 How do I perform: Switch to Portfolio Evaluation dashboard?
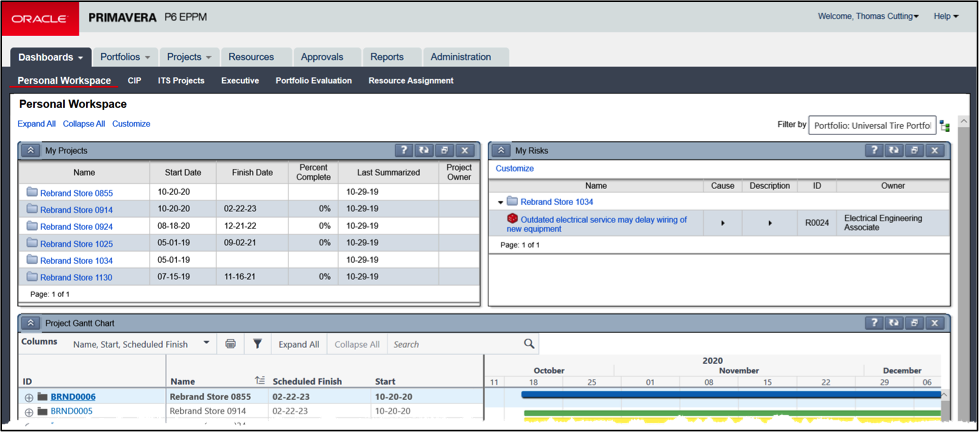pyautogui.click(x=313, y=81)
